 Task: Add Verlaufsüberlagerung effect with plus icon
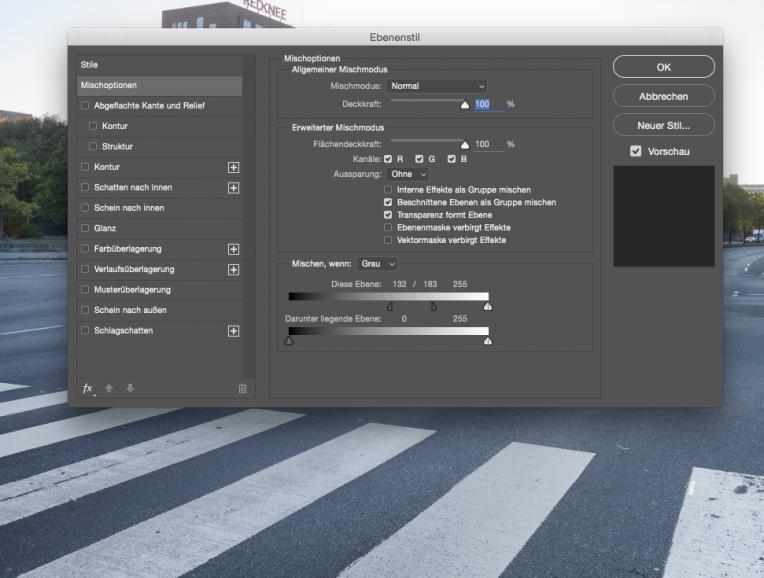coord(233,270)
